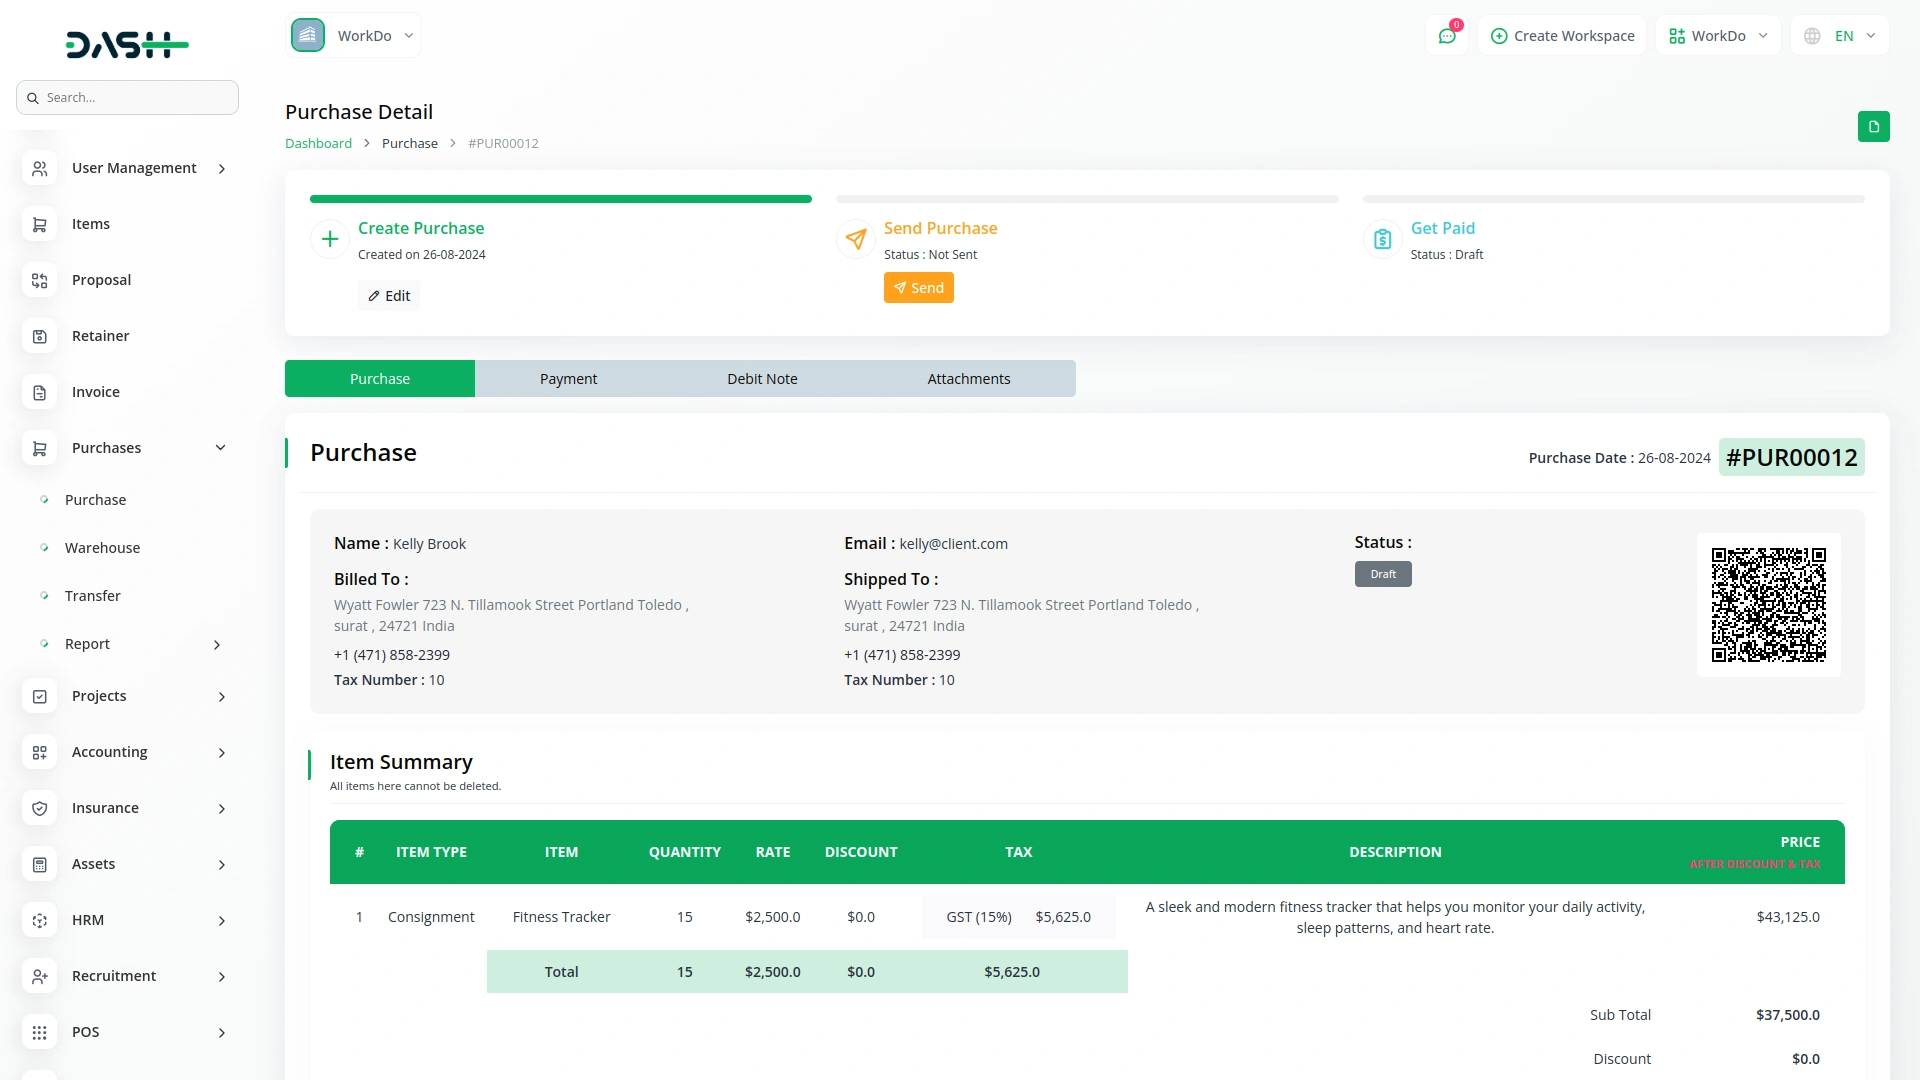The height and width of the screenshot is (1080, 1920).
Task: Click the Send Purchase paper plane icon
Action: (x=856, y=239)
